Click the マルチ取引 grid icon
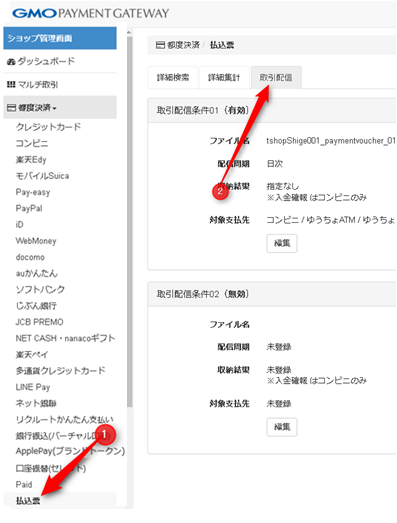Viewport: 397px width, 523px height. [x=11, y=85]
